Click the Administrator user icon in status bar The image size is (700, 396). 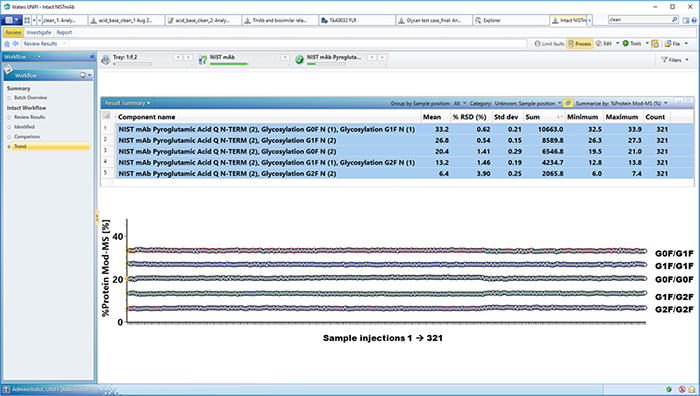[x=6, y=389]
